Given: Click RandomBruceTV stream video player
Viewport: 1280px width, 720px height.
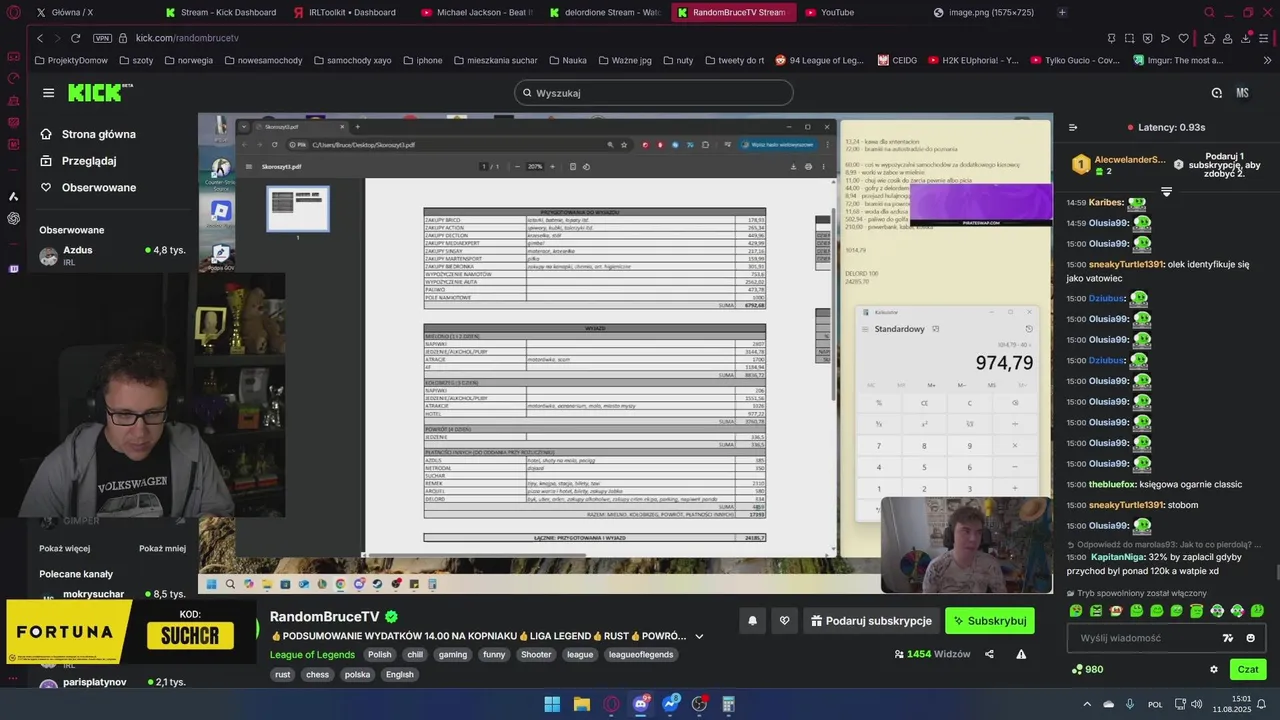Looking at the screenshot, I should pyautogui.click(x=625, y=353).
